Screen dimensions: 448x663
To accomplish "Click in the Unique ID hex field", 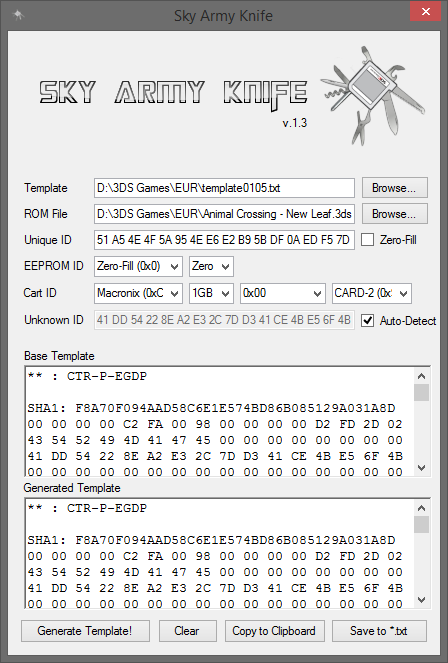I will pyautogui.click(x=224, y=240).
